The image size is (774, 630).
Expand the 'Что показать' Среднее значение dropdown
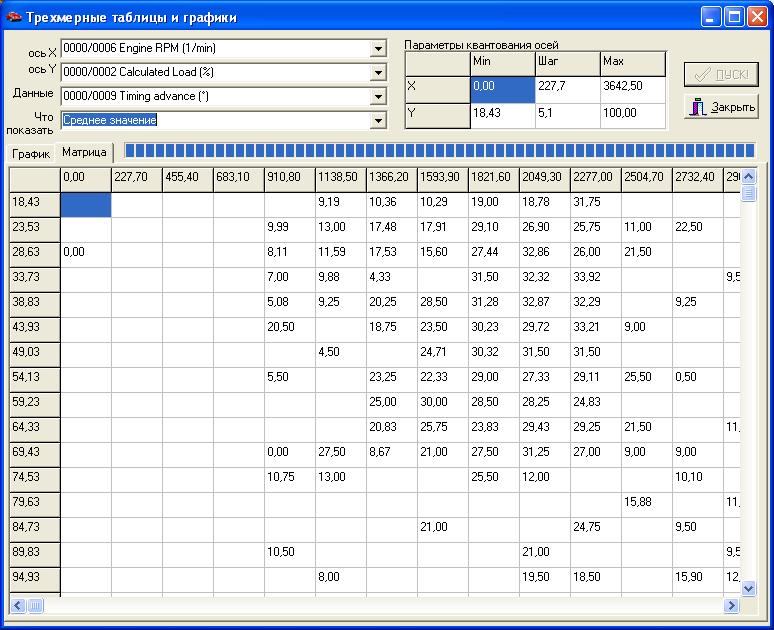tap(378, 120)
